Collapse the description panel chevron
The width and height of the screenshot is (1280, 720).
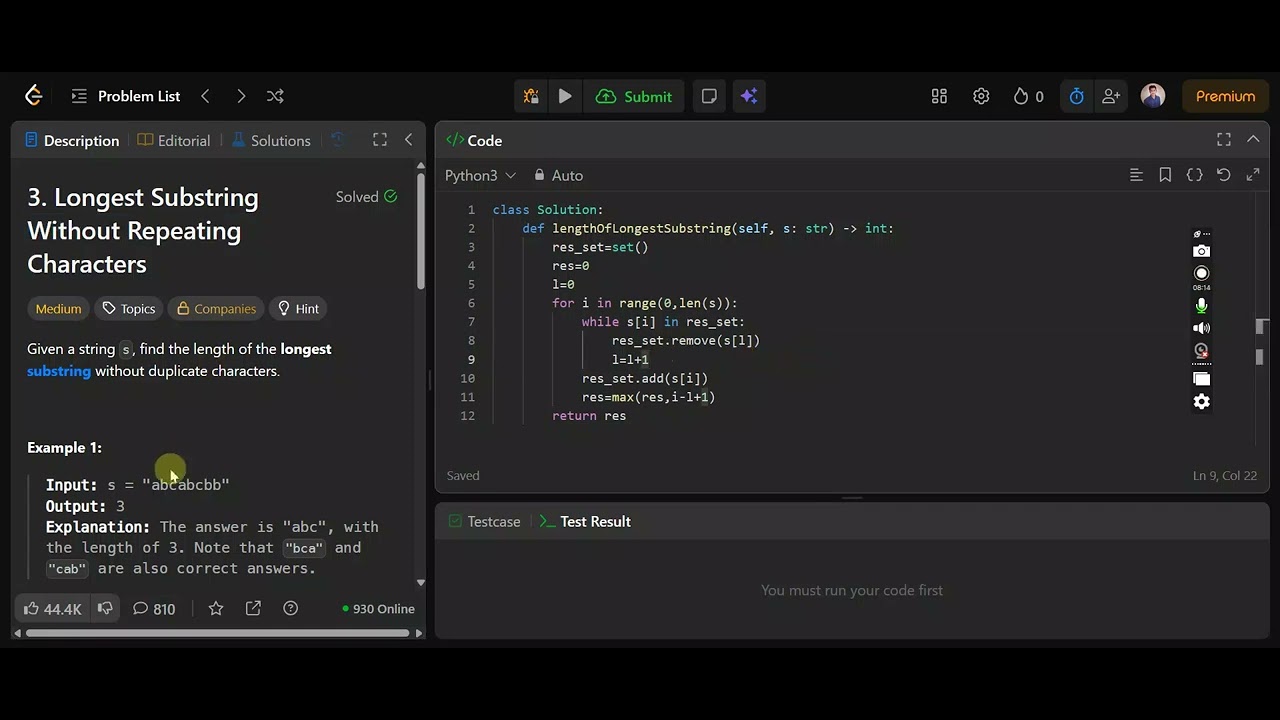tap(408, 140)
